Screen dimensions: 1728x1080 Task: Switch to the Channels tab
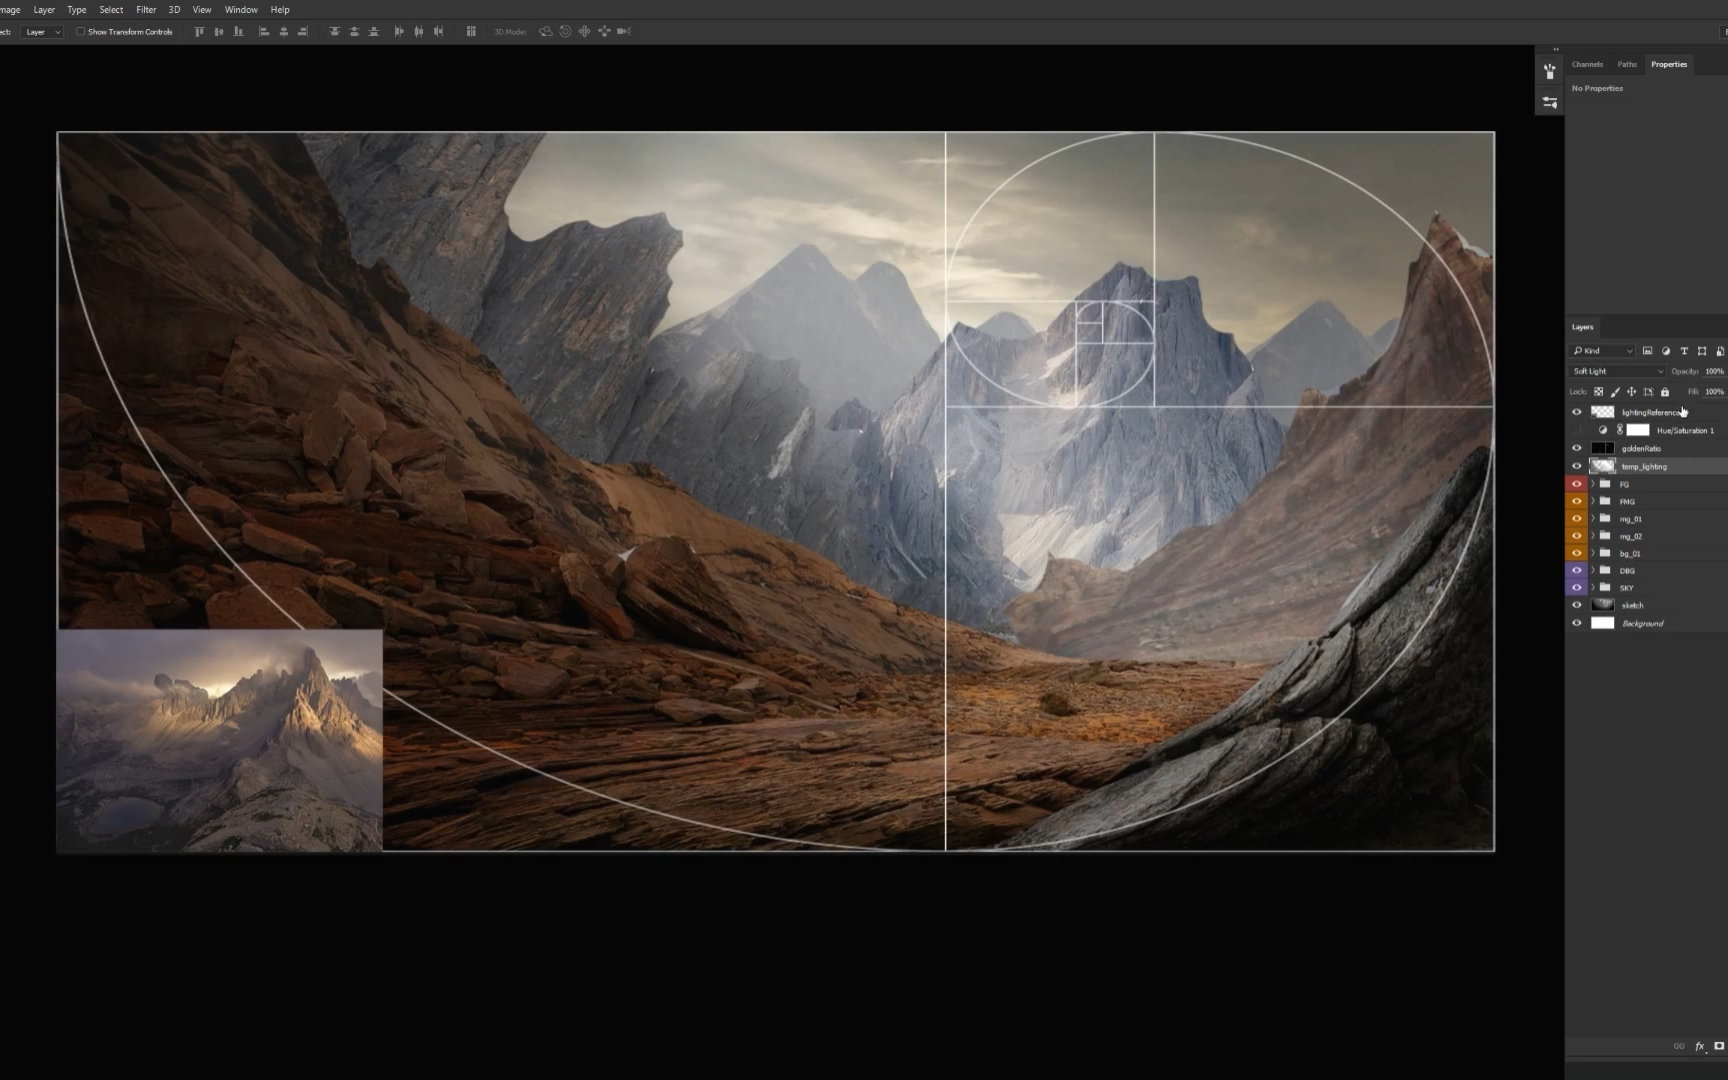click(x=1587, y=64)
